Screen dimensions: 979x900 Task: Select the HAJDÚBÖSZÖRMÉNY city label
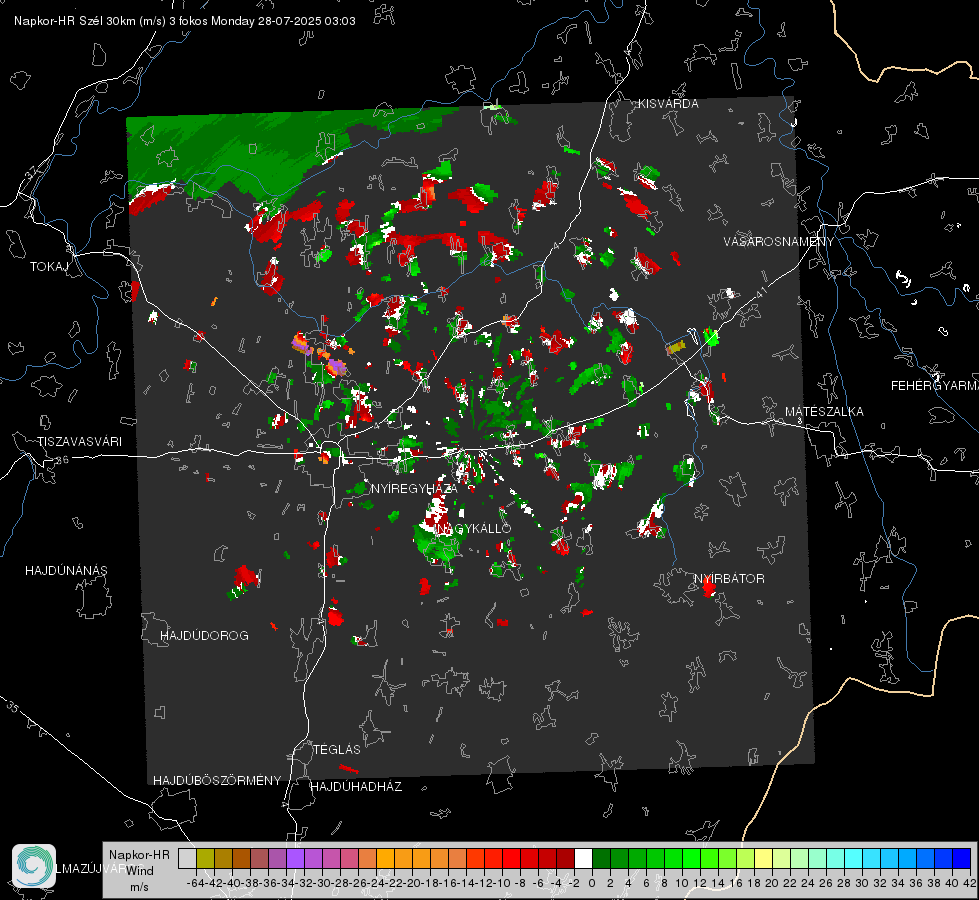(217, 781)
